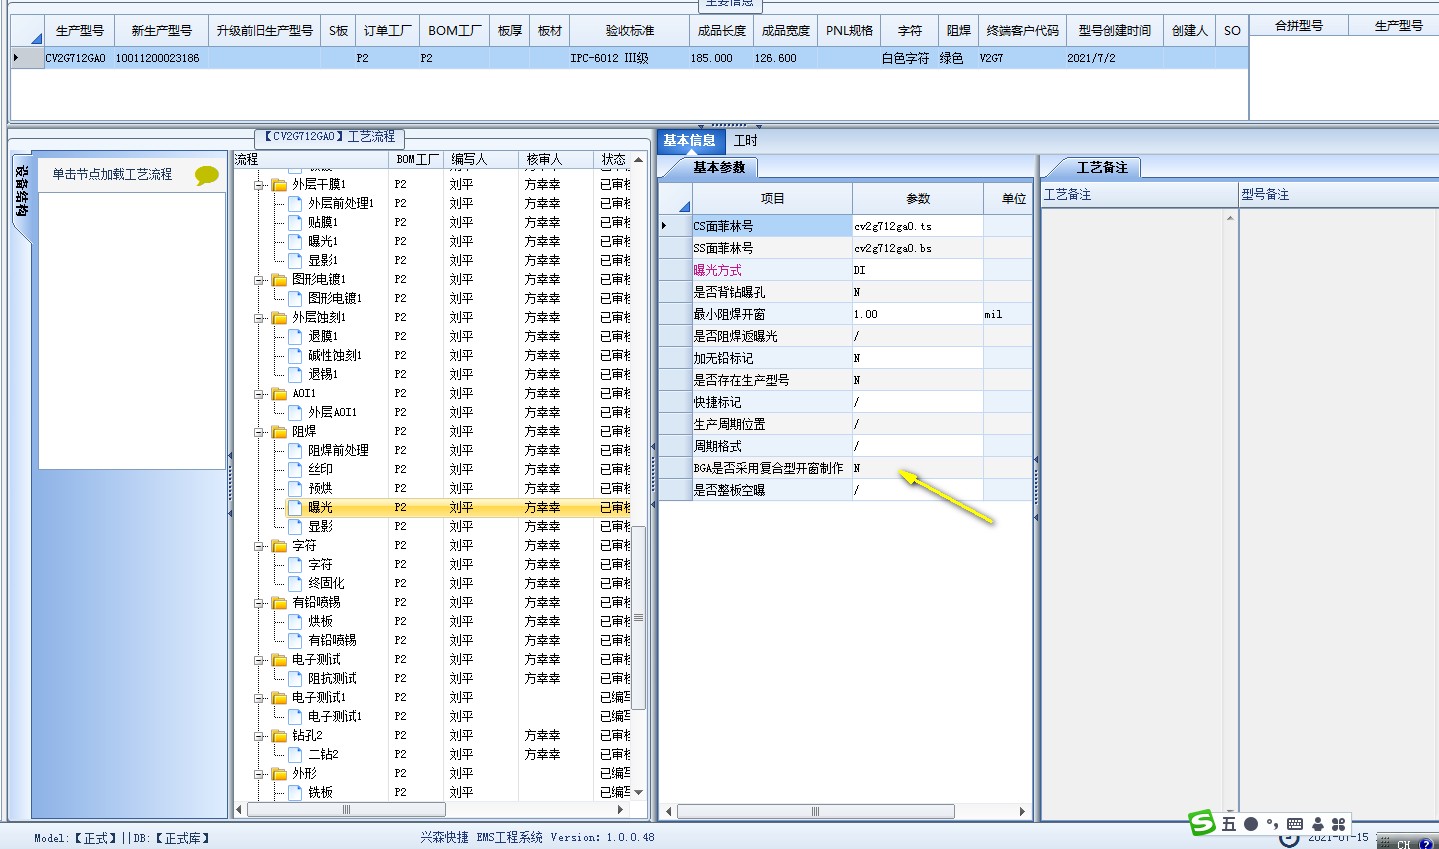The height and width of the screenshot is (849, 1439).
Task: Select the 工艺备注 tab
Action: [x=1102, y=167]
